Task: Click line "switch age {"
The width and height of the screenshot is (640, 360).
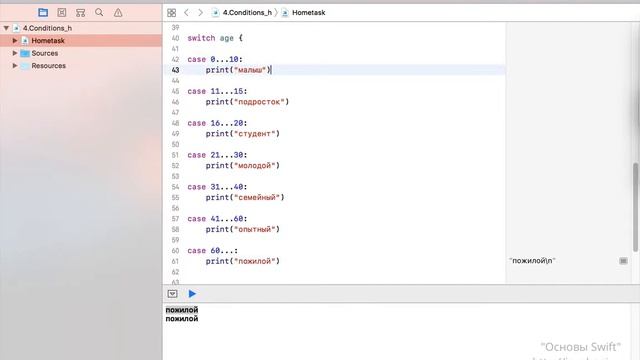Action: point(215,38)
